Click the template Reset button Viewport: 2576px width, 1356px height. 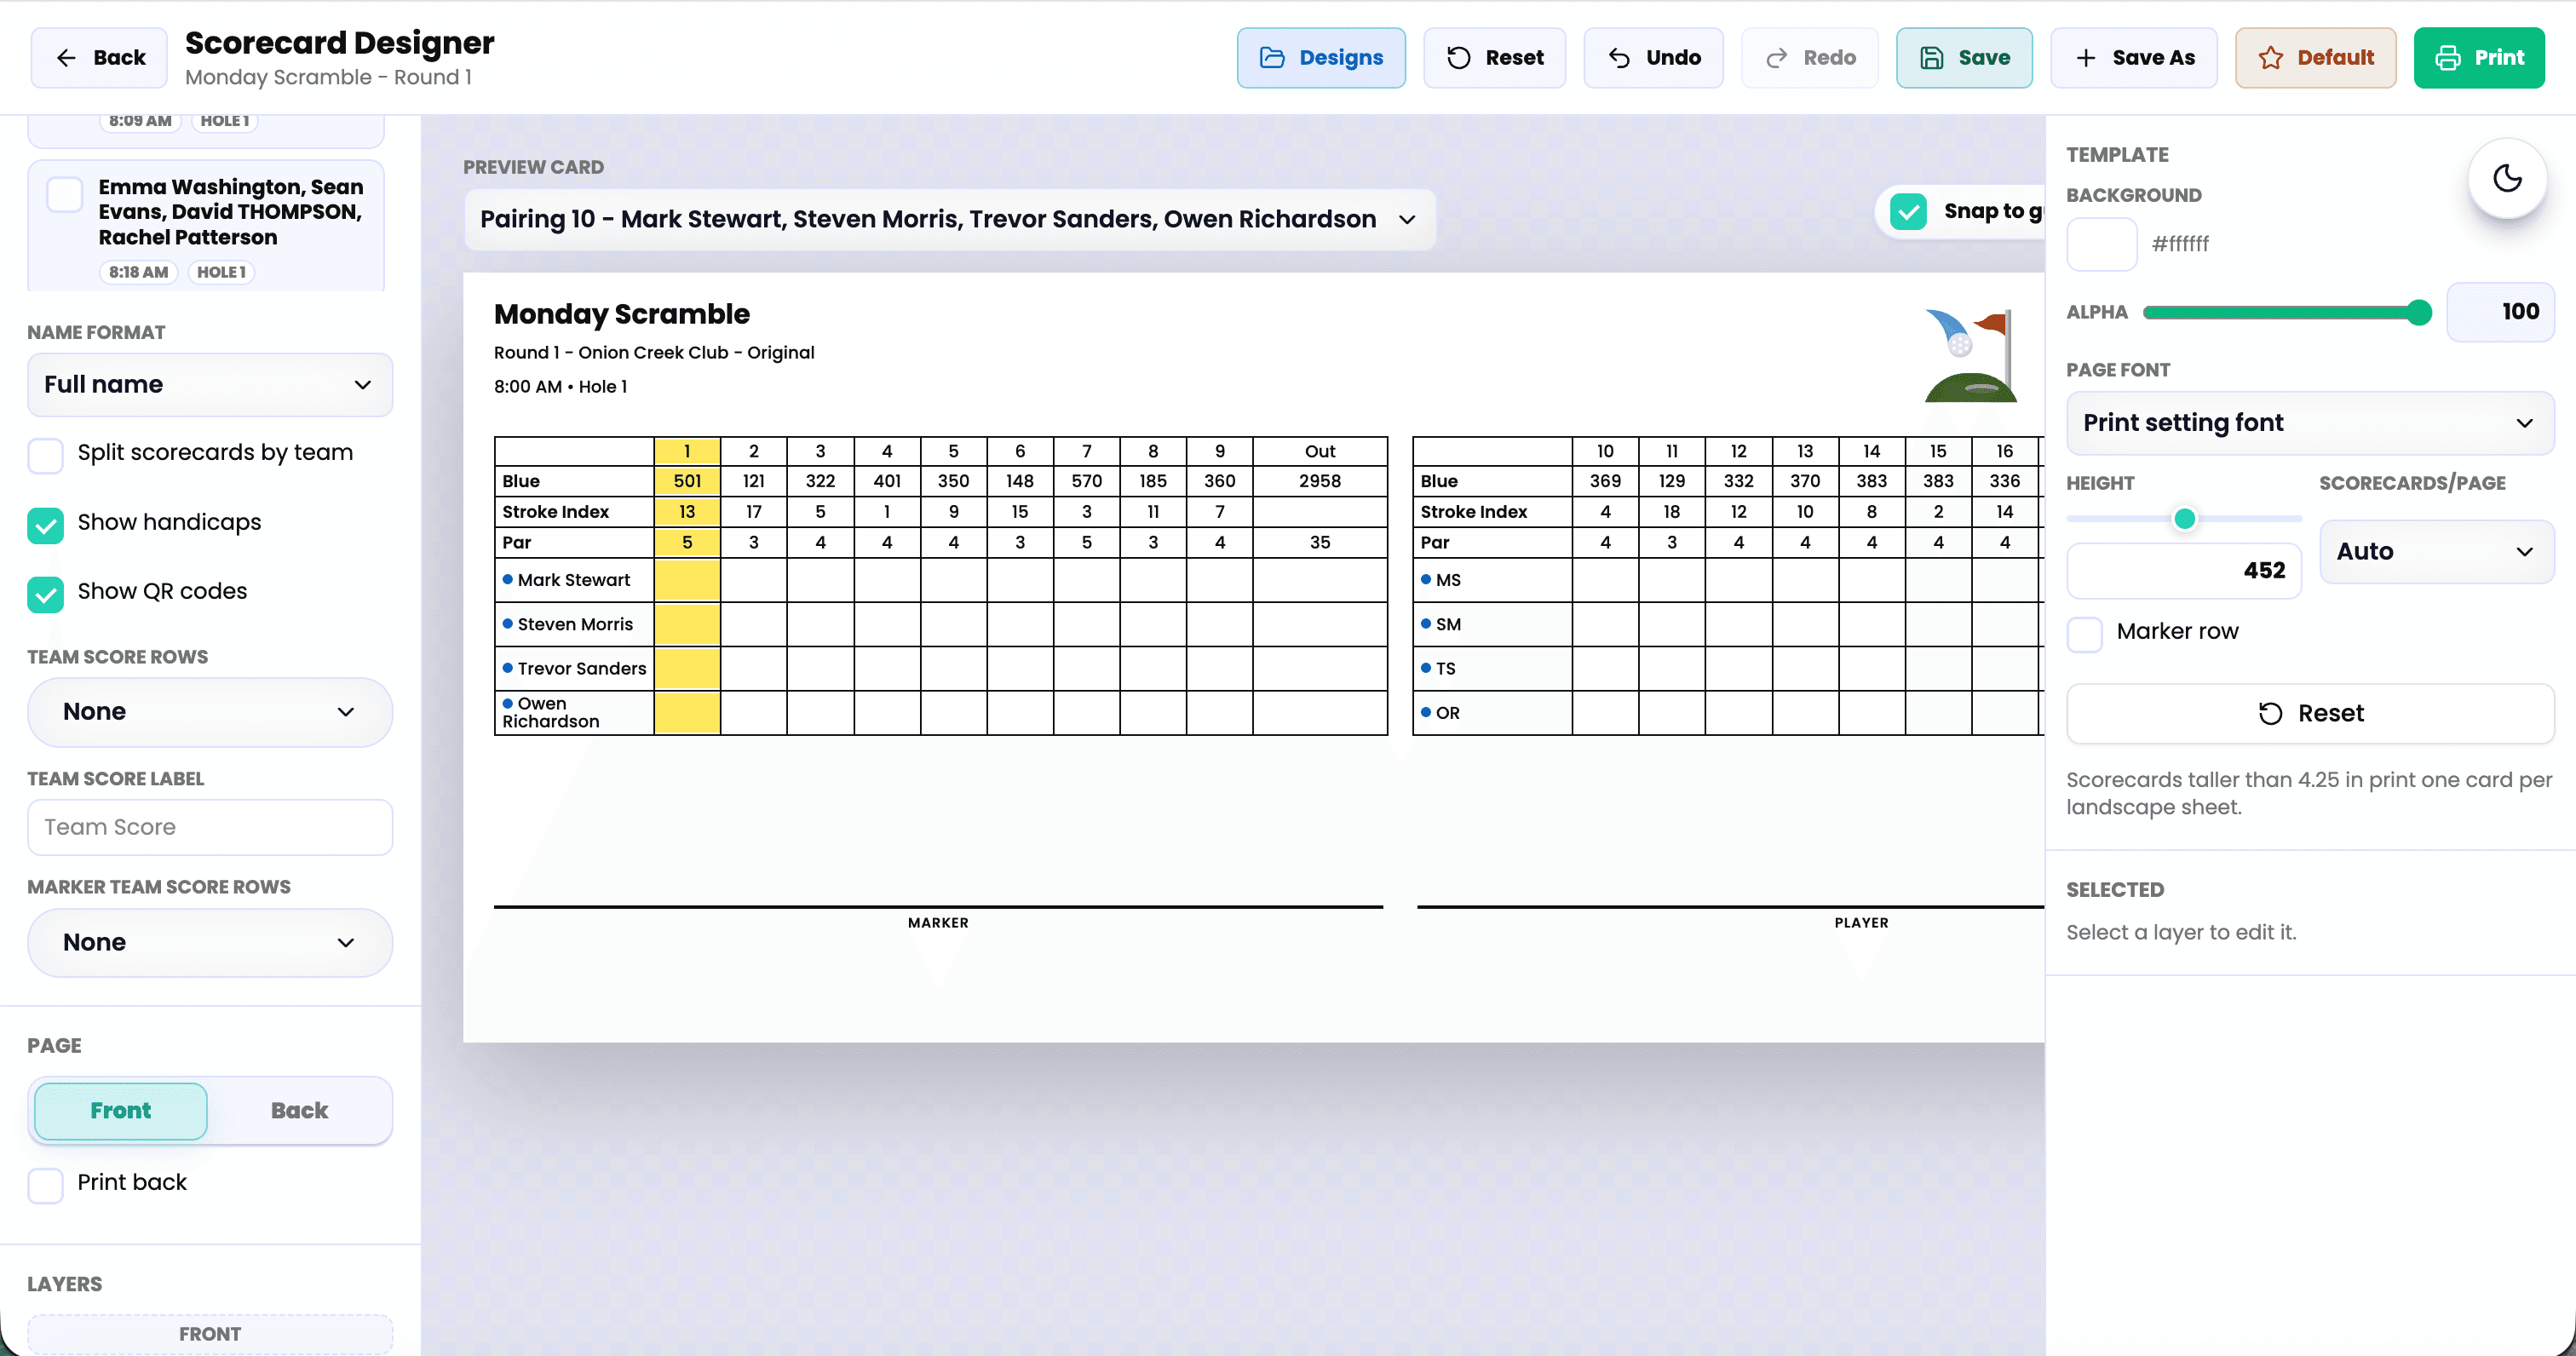coord(2309,713)
